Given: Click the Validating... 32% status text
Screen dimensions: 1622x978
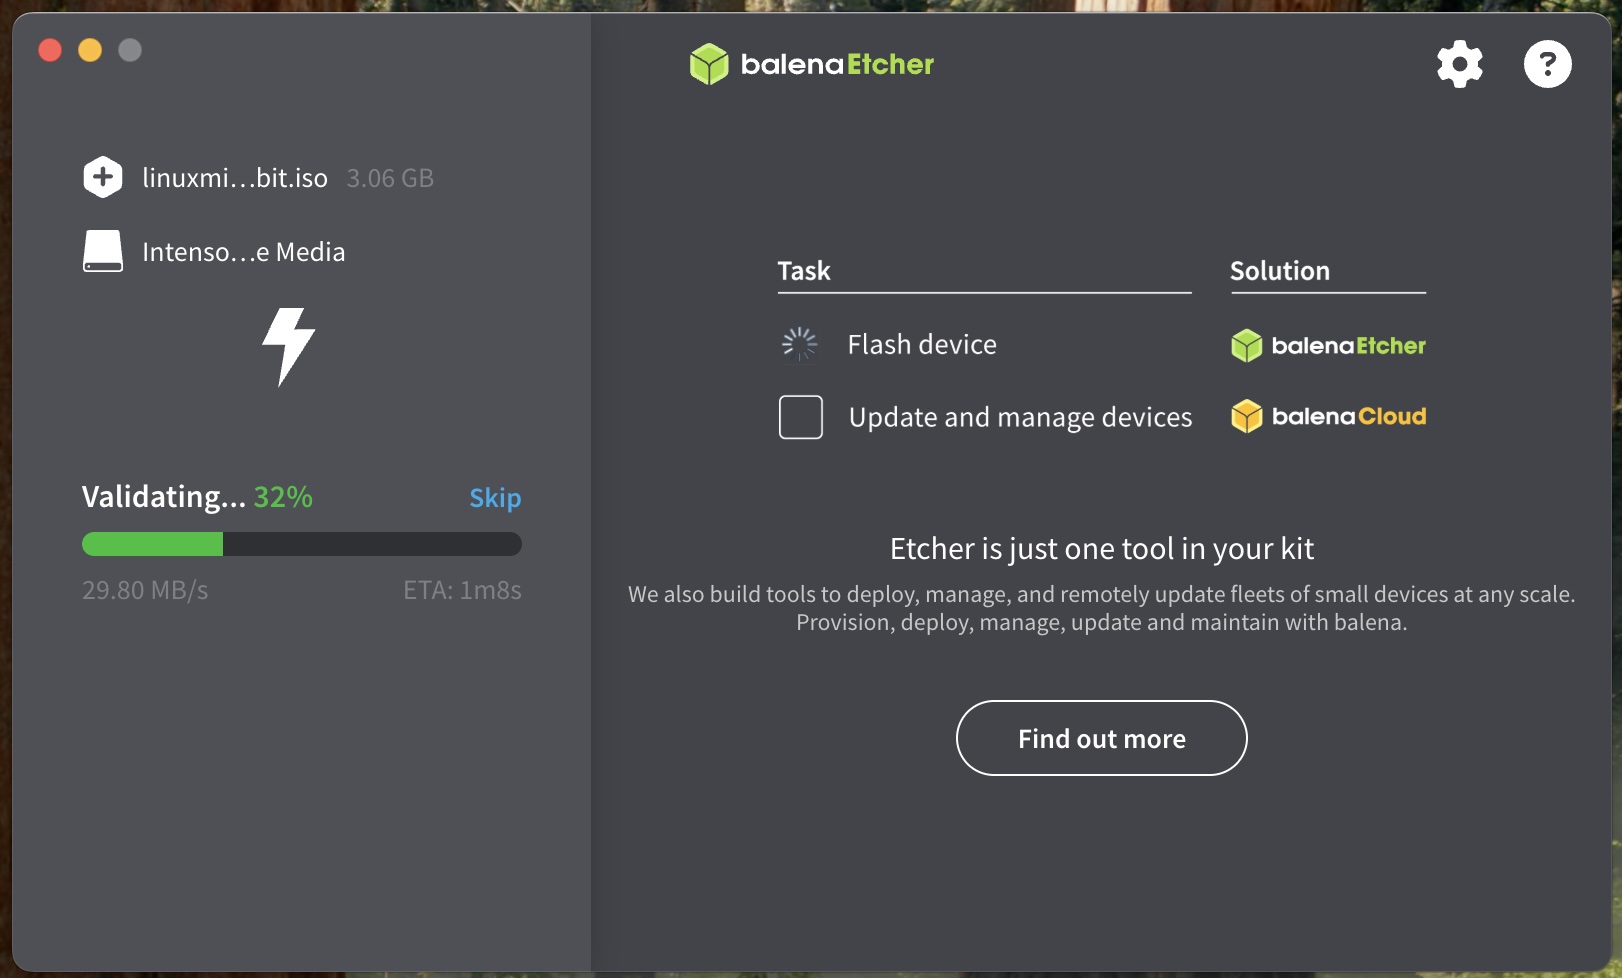Looking at the screenshot, I should (x=197, y=497).
